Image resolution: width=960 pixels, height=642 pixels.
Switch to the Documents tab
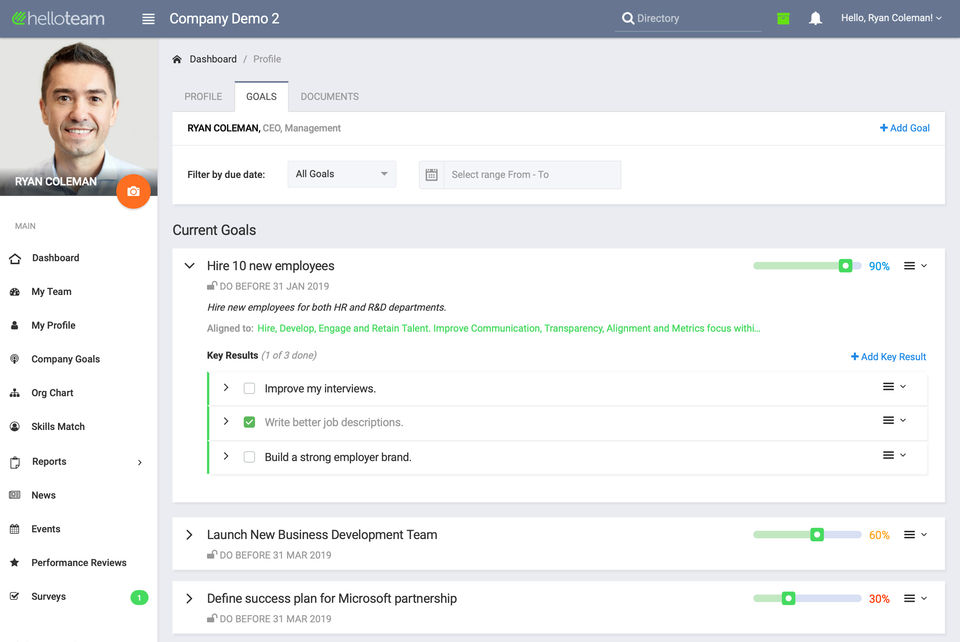tap(329, 97)
